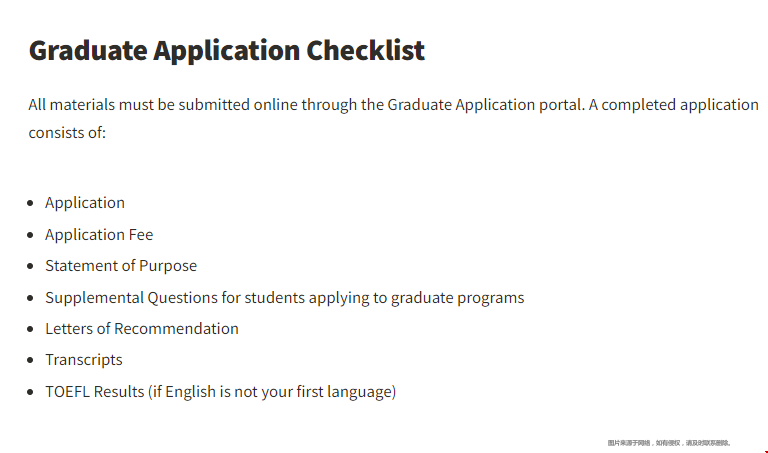
Task: Click the bullet beside Supplemental Questions
Action: point(30,298)
